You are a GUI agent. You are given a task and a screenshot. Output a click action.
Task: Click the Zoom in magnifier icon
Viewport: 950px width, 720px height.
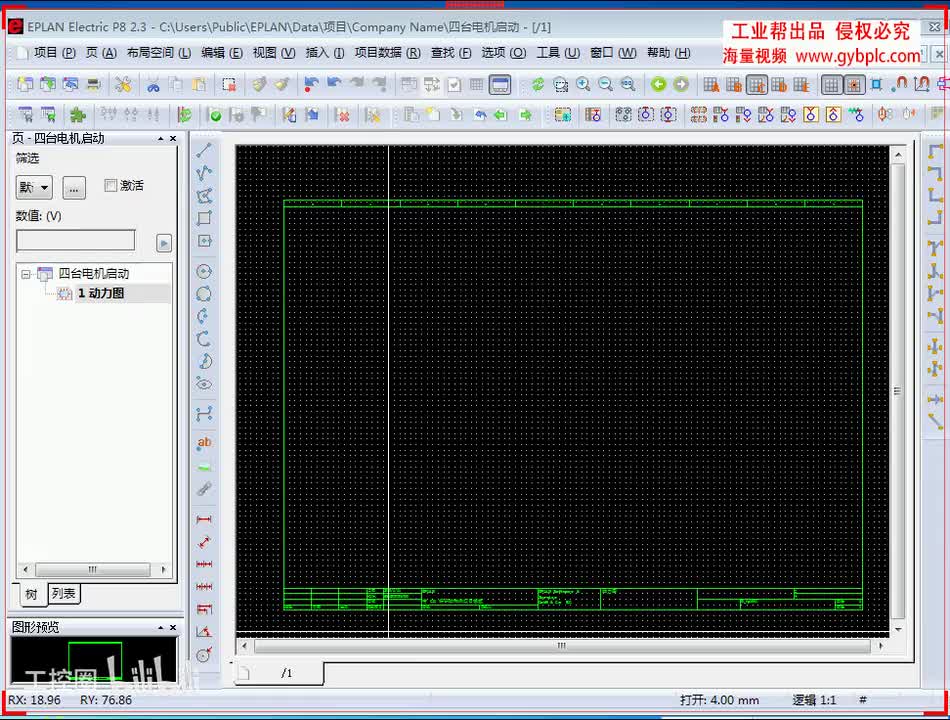[583, 85]
